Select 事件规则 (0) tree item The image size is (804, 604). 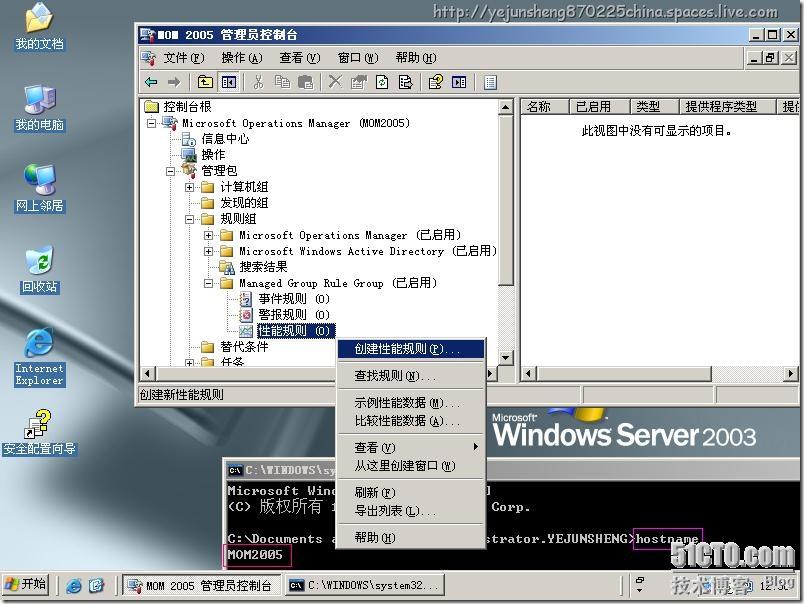click(x=294, y=299)
